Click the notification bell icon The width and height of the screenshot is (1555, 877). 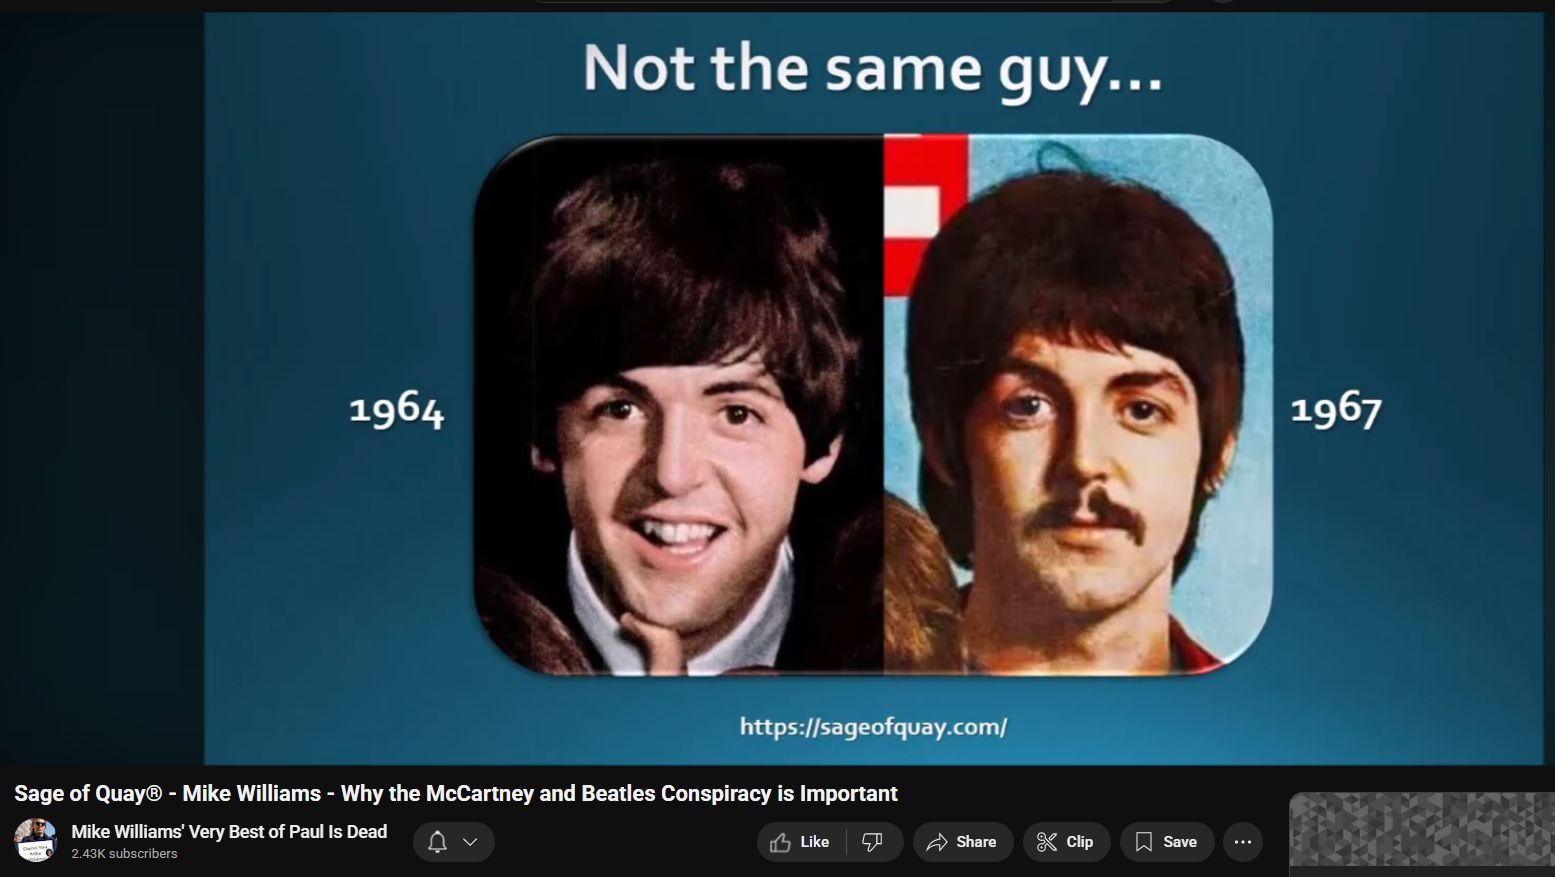[x=437, y=842]
